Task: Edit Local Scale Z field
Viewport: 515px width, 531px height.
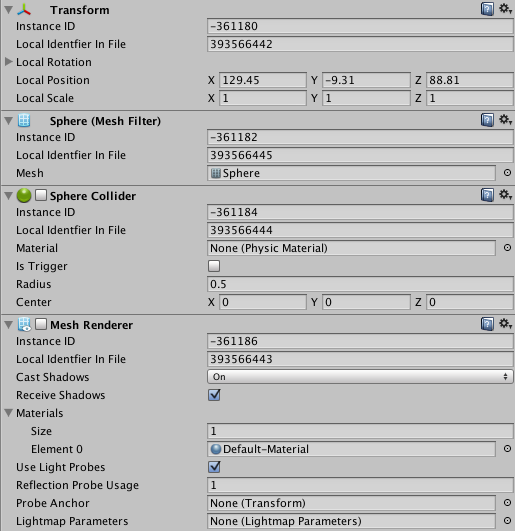Action: (470, 98)
